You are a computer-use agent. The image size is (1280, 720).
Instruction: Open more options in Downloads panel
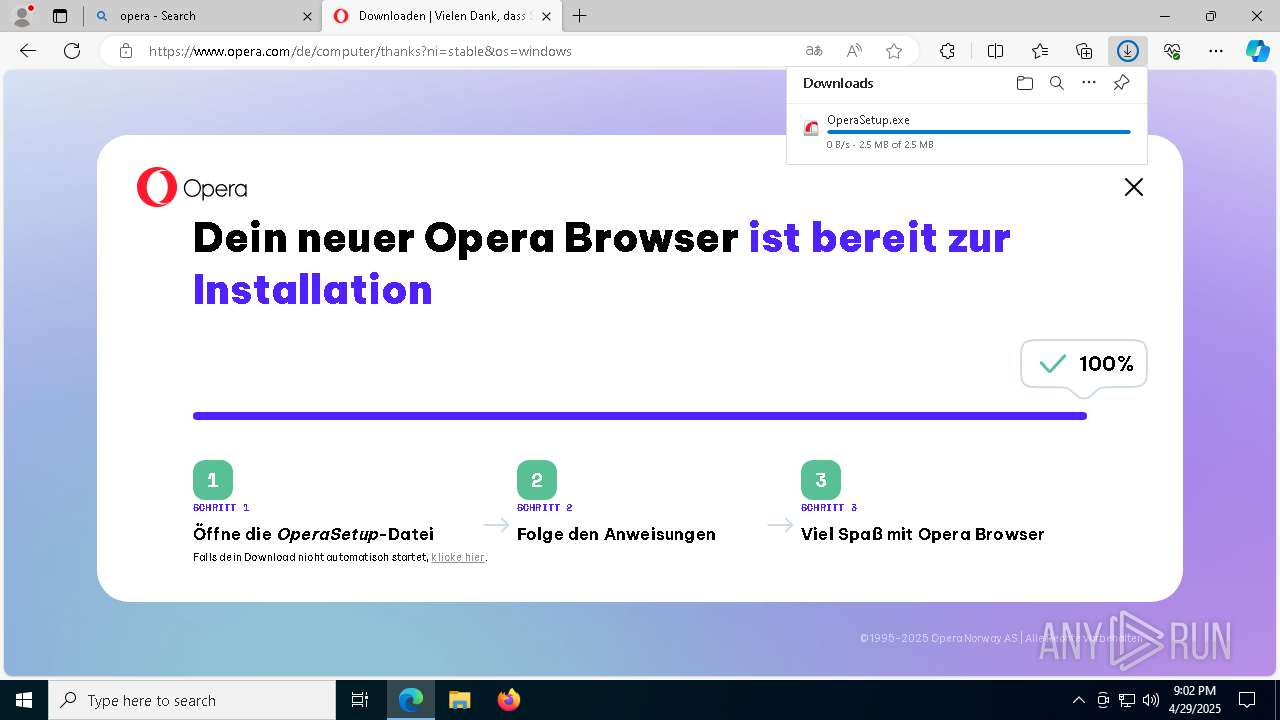1089,83
